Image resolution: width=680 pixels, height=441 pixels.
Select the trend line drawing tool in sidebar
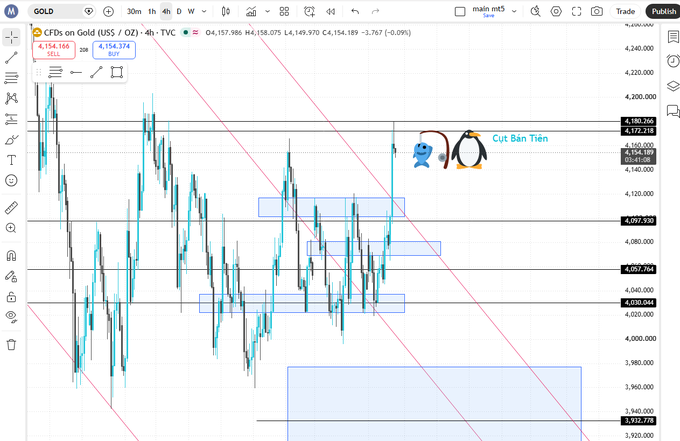(x=11, y=58)
